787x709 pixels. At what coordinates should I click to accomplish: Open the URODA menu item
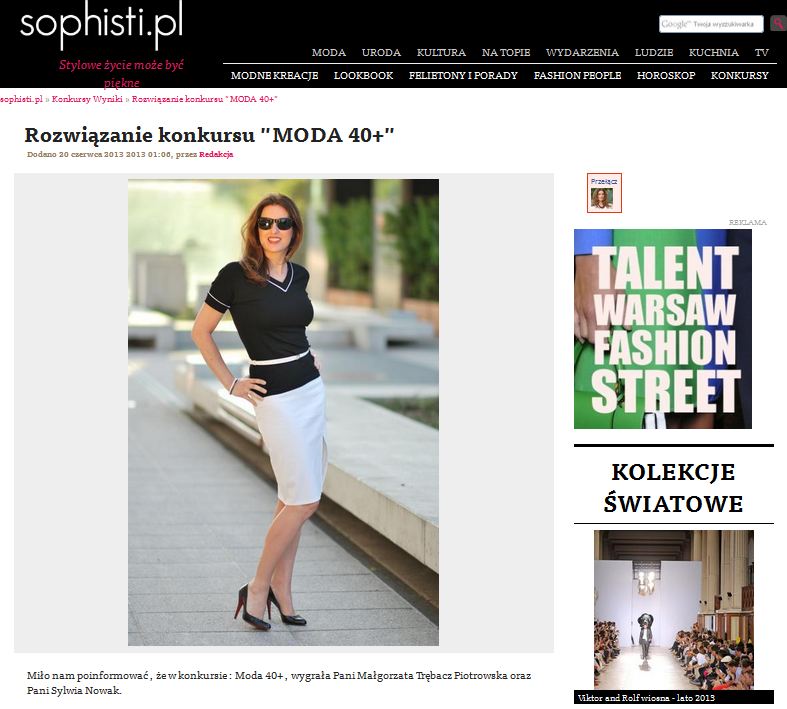coord(381,53)
